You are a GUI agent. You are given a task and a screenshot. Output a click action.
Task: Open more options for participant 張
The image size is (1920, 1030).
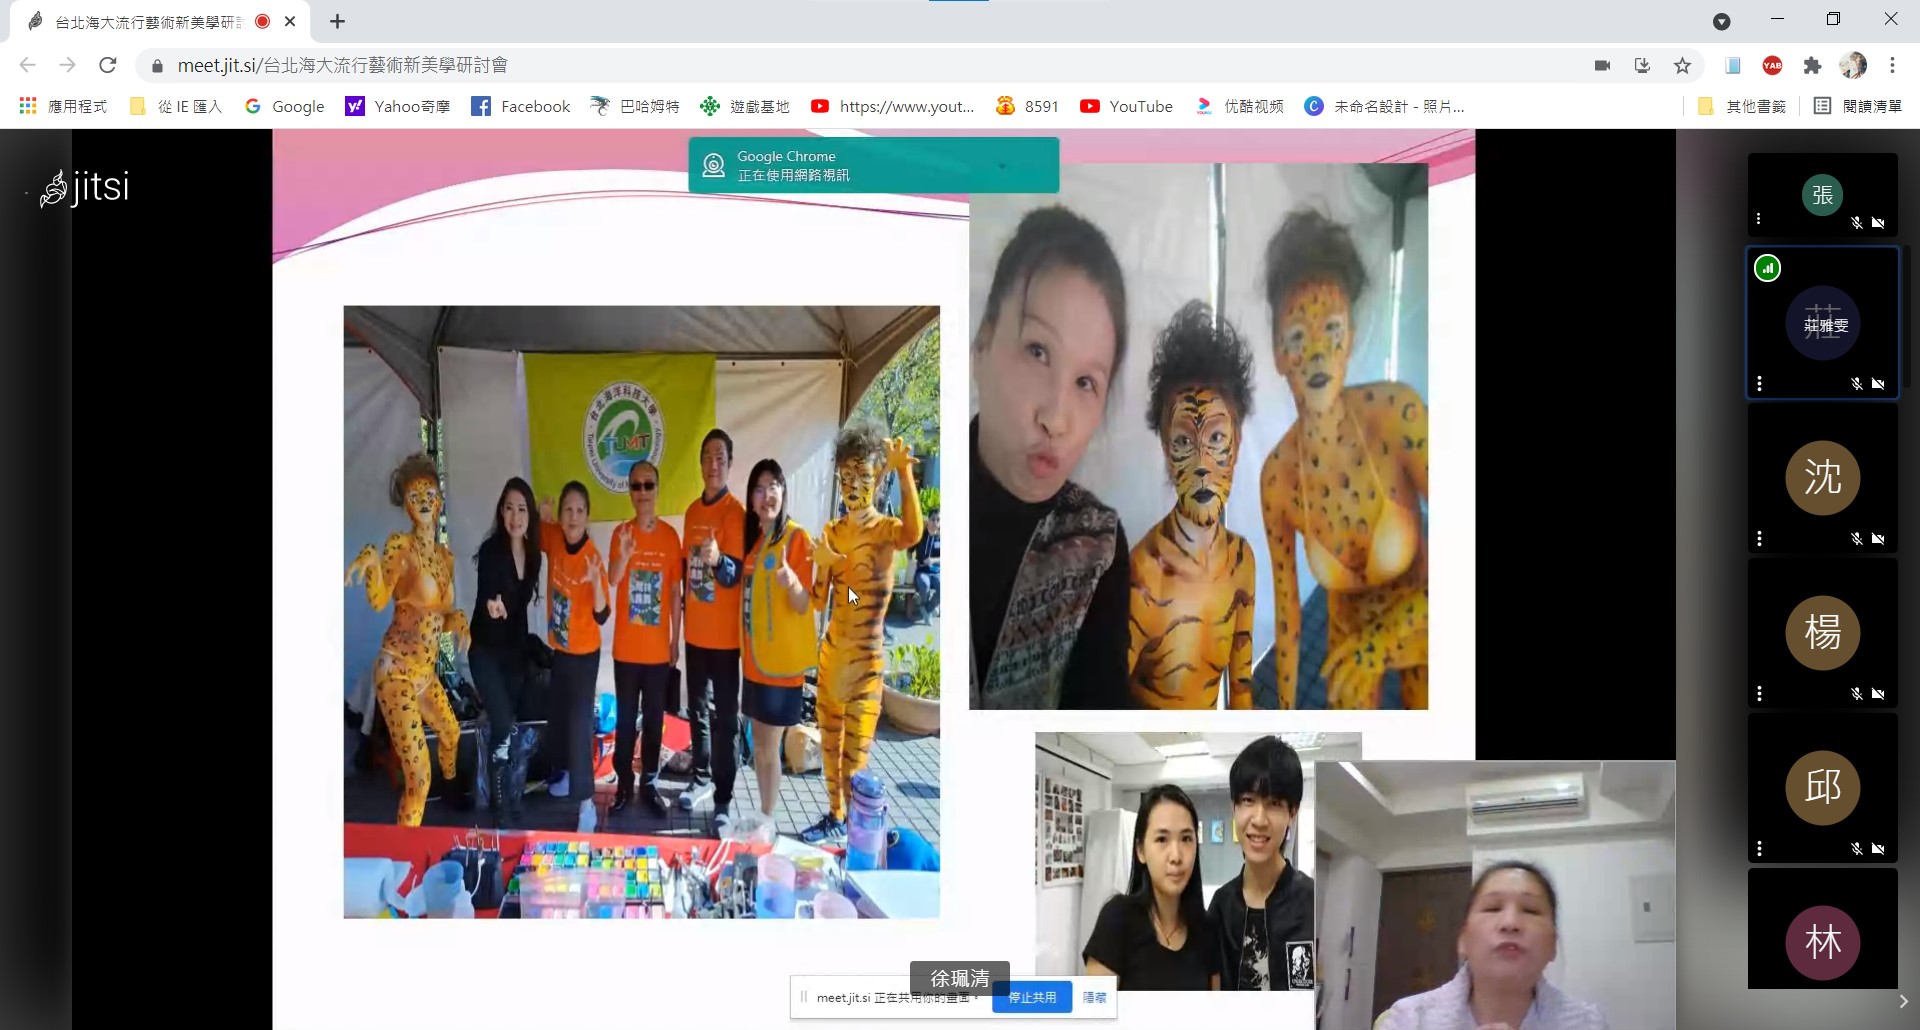pos(1758,219)
